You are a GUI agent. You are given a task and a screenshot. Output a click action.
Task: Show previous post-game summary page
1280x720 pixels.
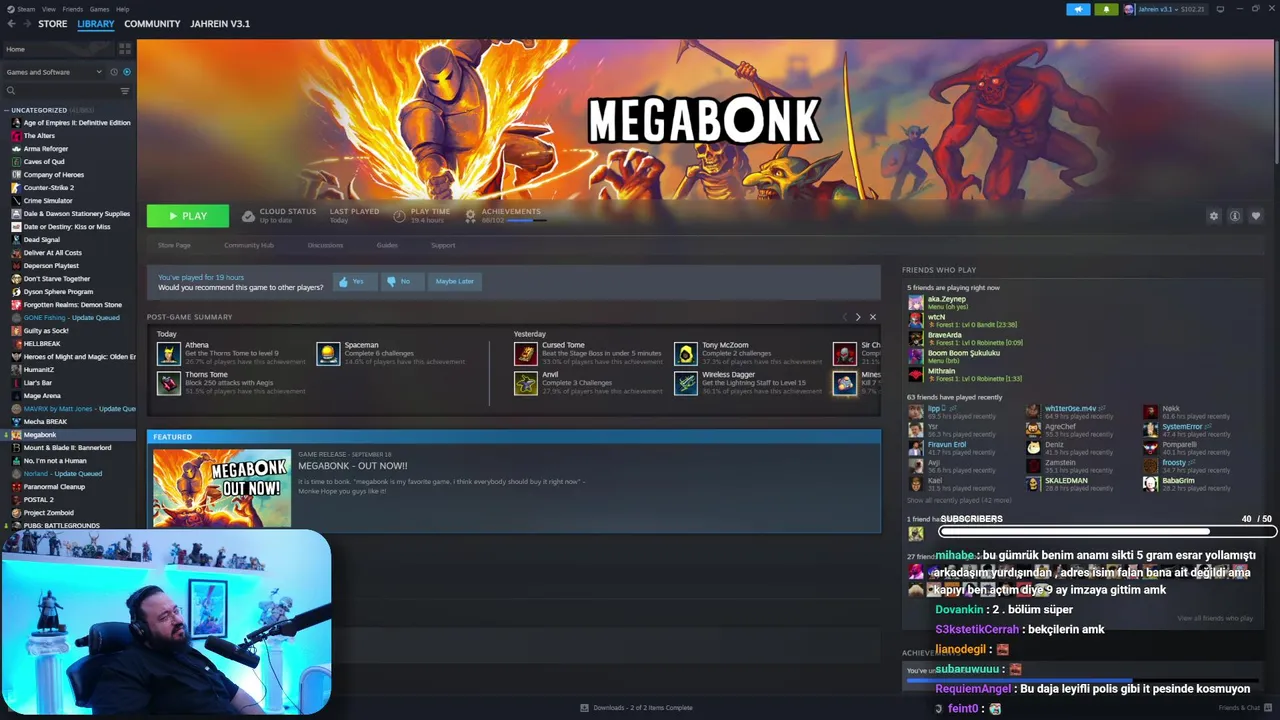(844, 317)
